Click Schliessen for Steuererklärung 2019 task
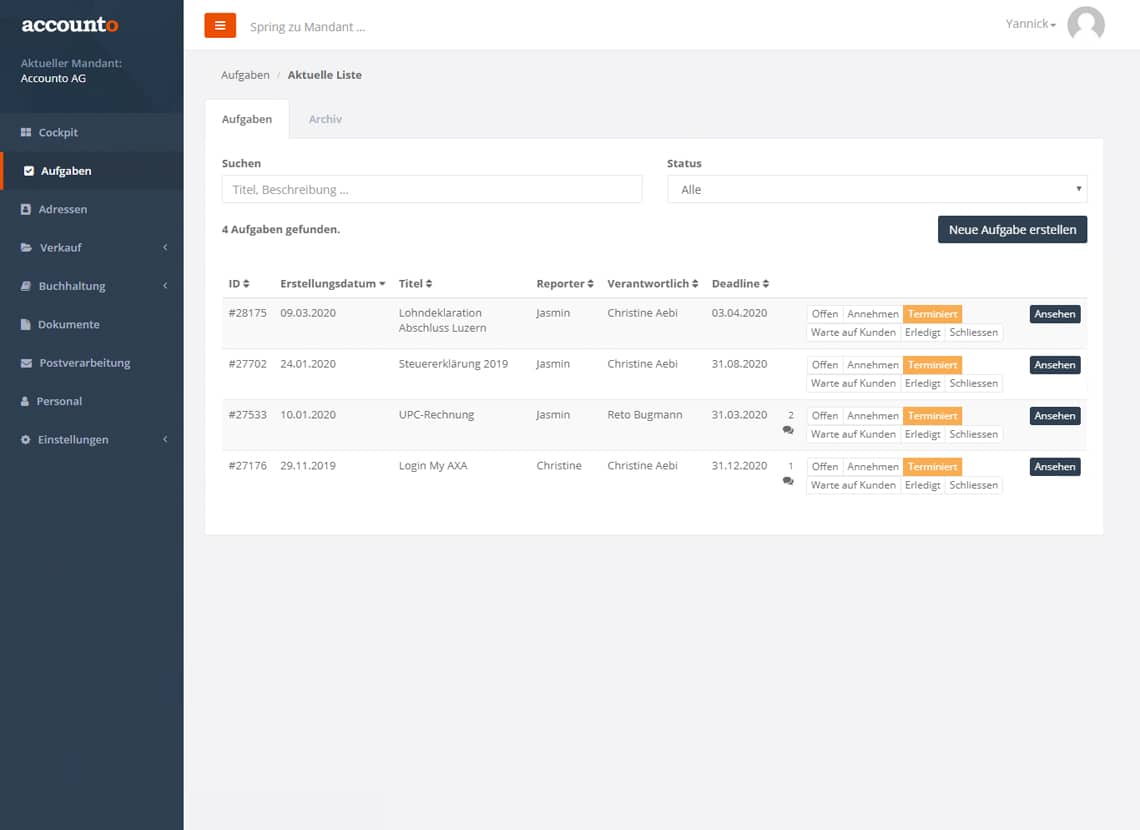 (x=974, y=384)
